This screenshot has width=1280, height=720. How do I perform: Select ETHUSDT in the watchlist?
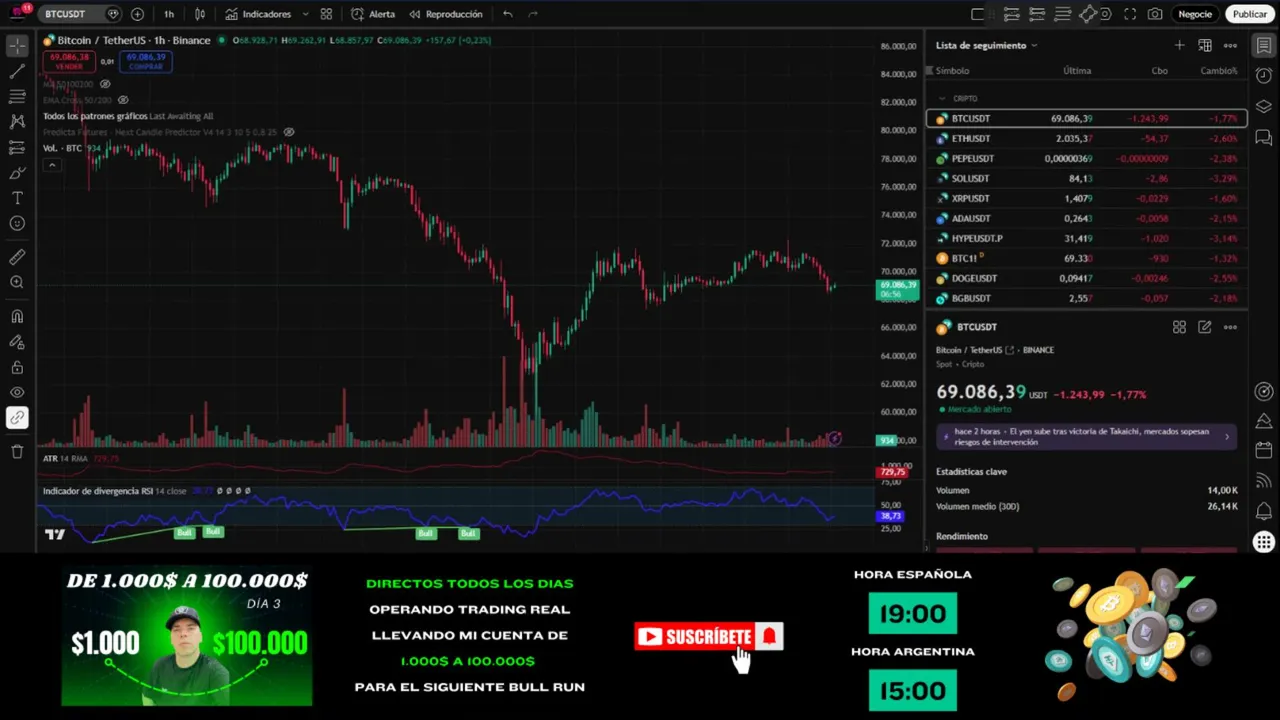[1087, 138]
